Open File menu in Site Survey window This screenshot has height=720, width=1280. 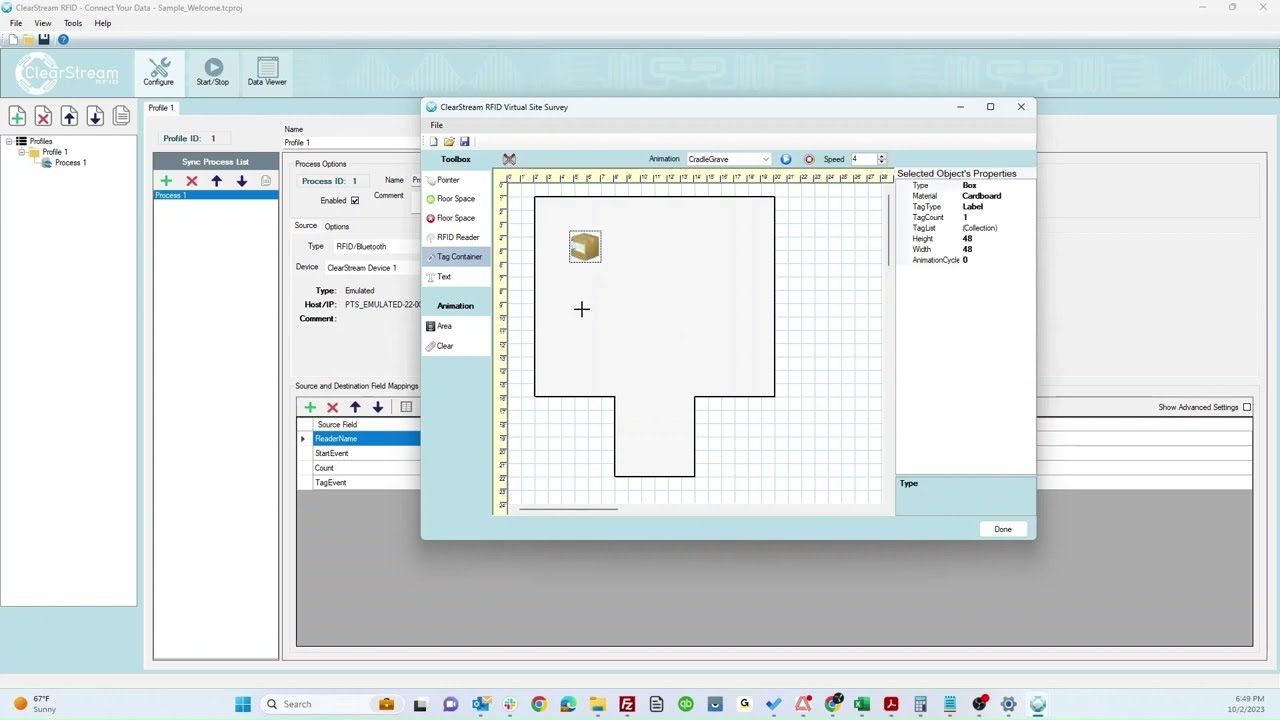(x=437, y=125)
